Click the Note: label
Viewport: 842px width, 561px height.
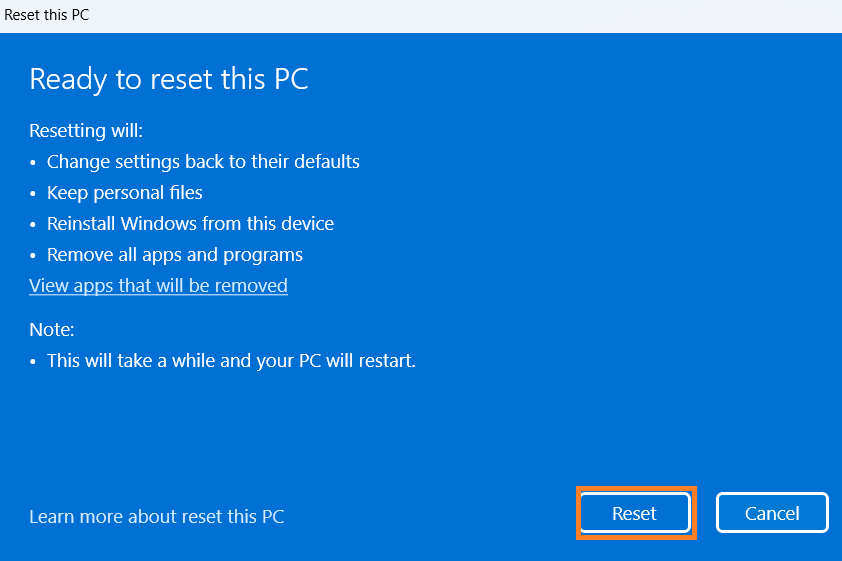coord(52,329)
